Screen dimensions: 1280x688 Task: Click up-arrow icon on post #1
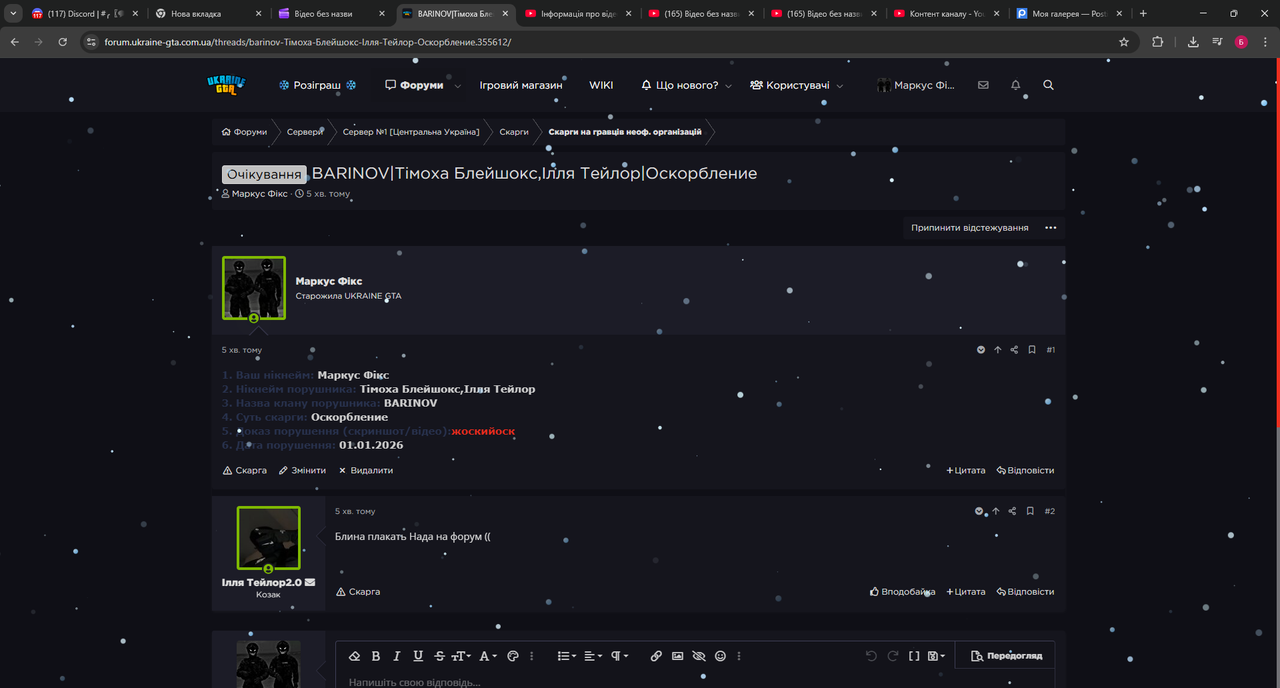coord(998,350)
